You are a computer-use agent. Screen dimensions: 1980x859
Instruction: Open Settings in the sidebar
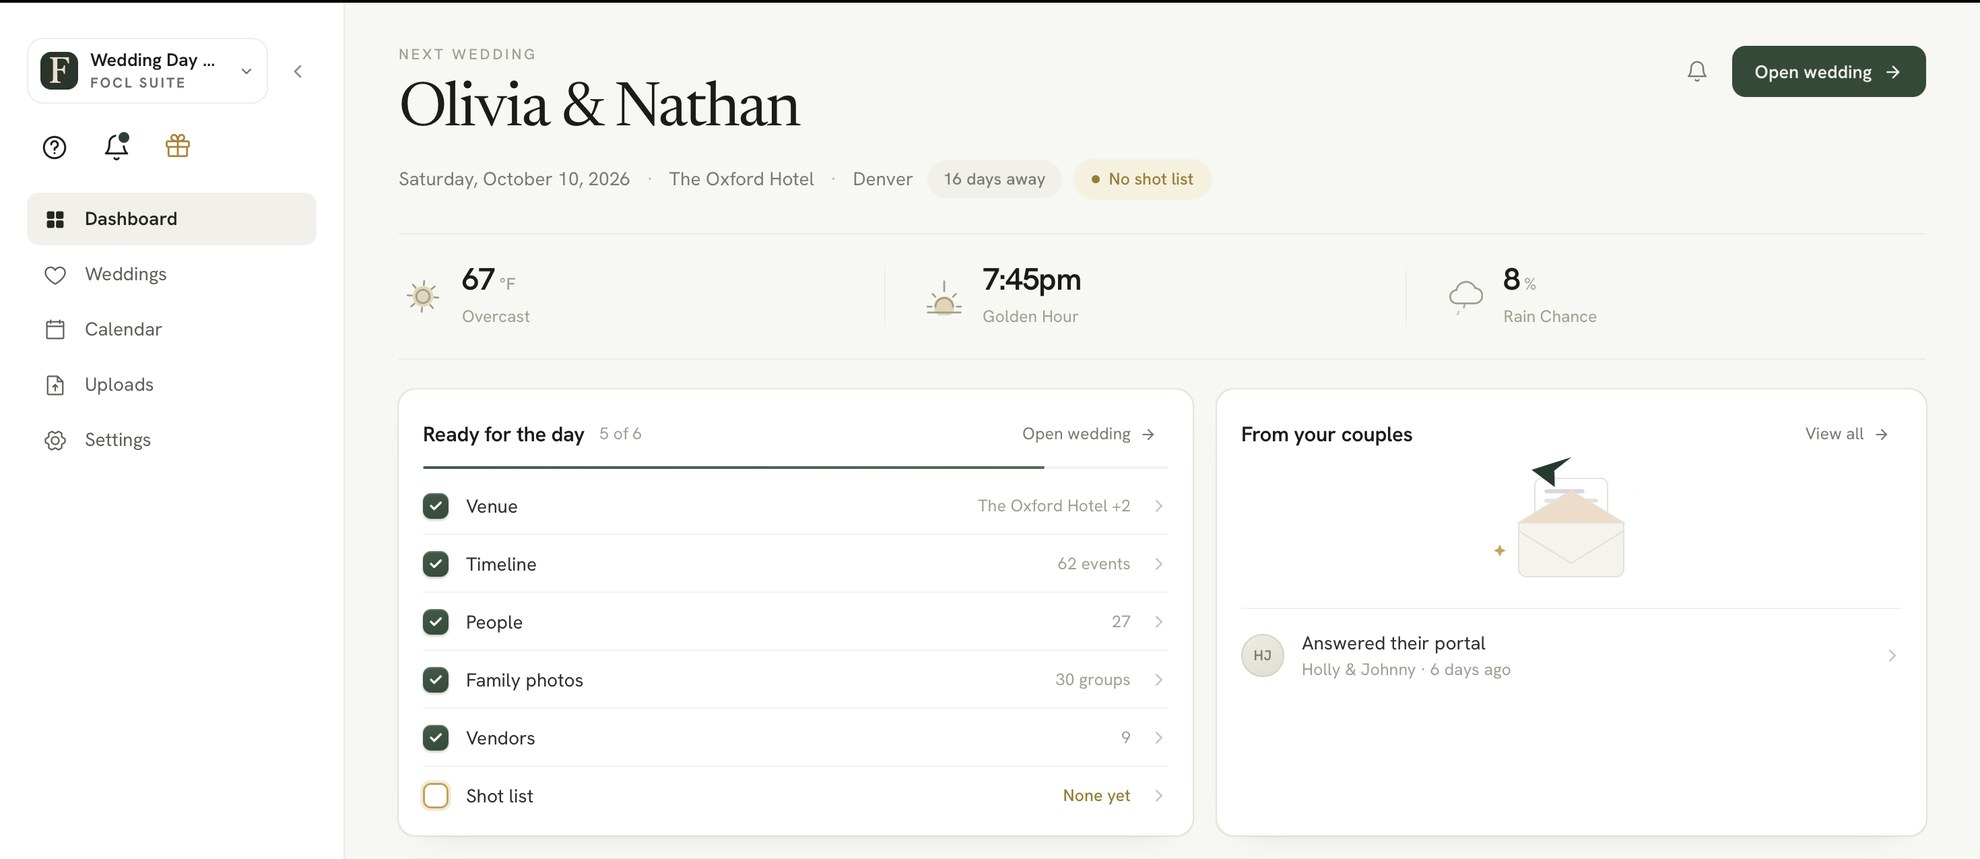coord(172,440)
